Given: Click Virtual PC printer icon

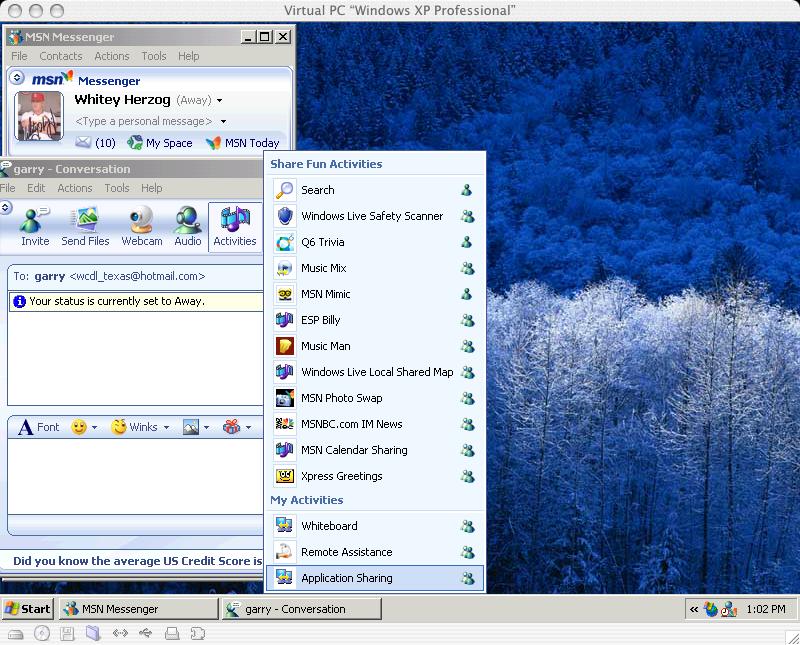Looking at the screenshot, I should point(172,634).
